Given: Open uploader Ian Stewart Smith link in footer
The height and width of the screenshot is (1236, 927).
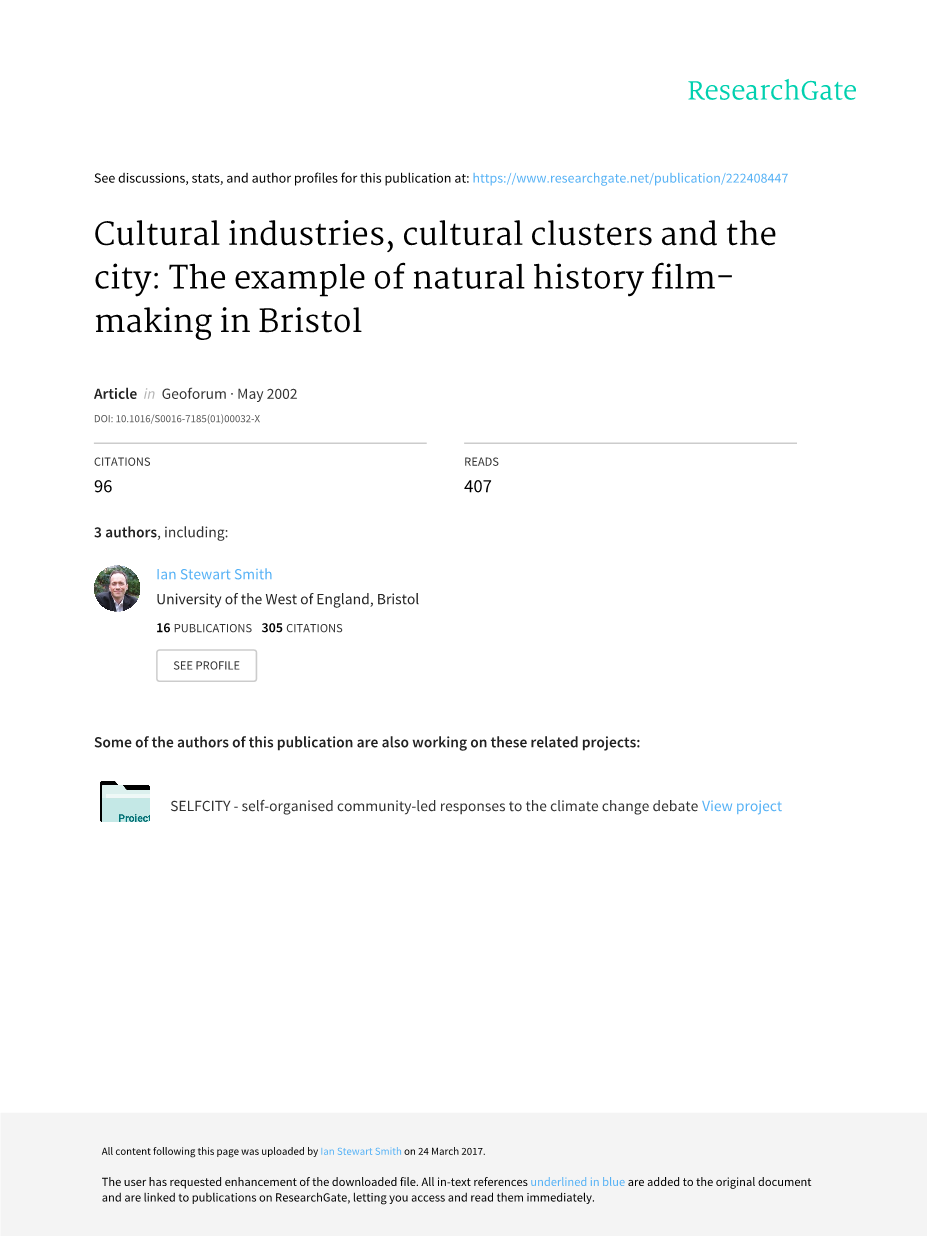Looking at the screenshot, I should coord(361,1152).
